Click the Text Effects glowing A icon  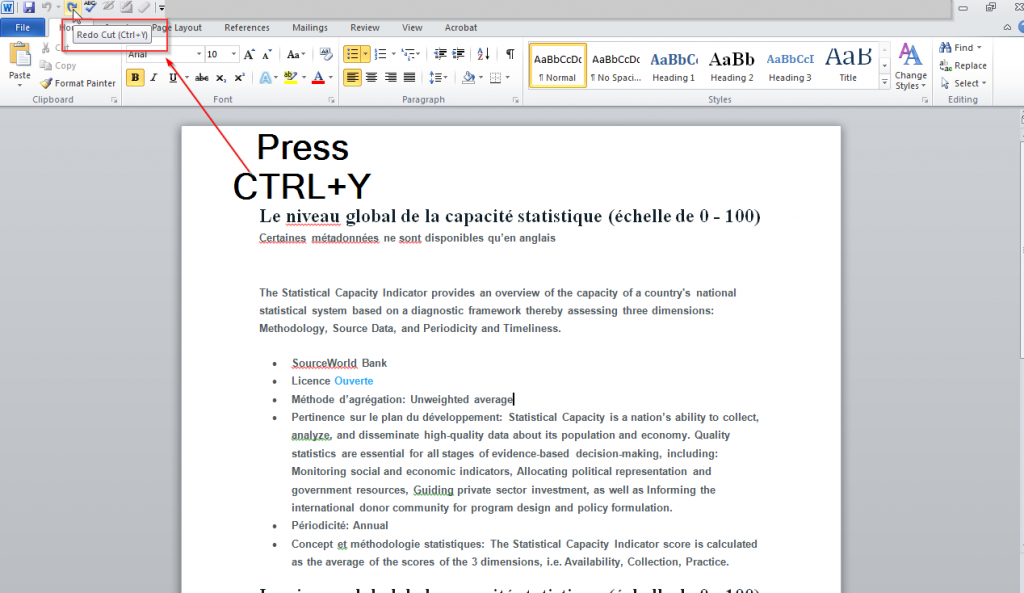point(265,78)
